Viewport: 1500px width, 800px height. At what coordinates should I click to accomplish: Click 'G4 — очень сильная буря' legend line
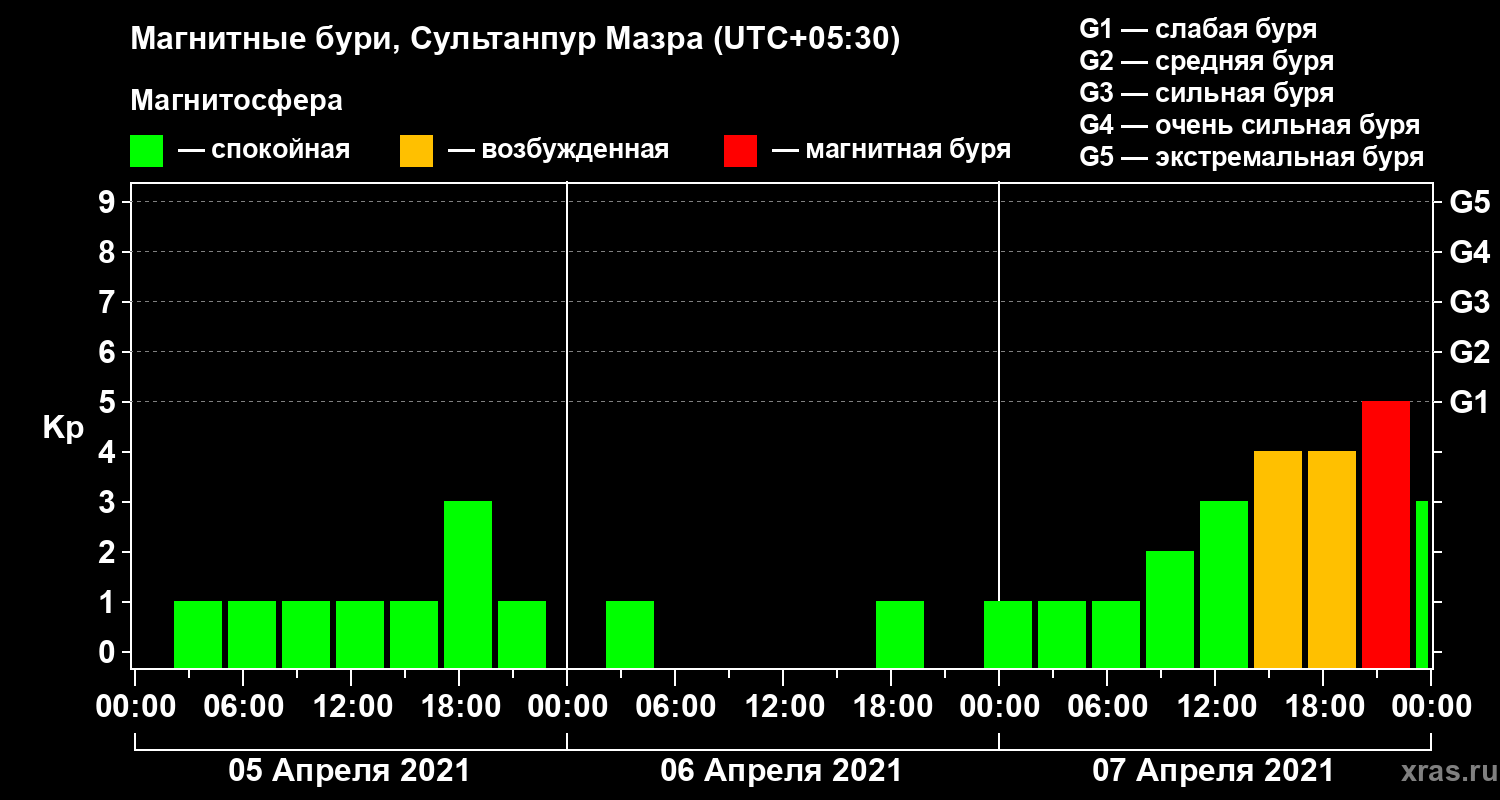click(1250, 125)
